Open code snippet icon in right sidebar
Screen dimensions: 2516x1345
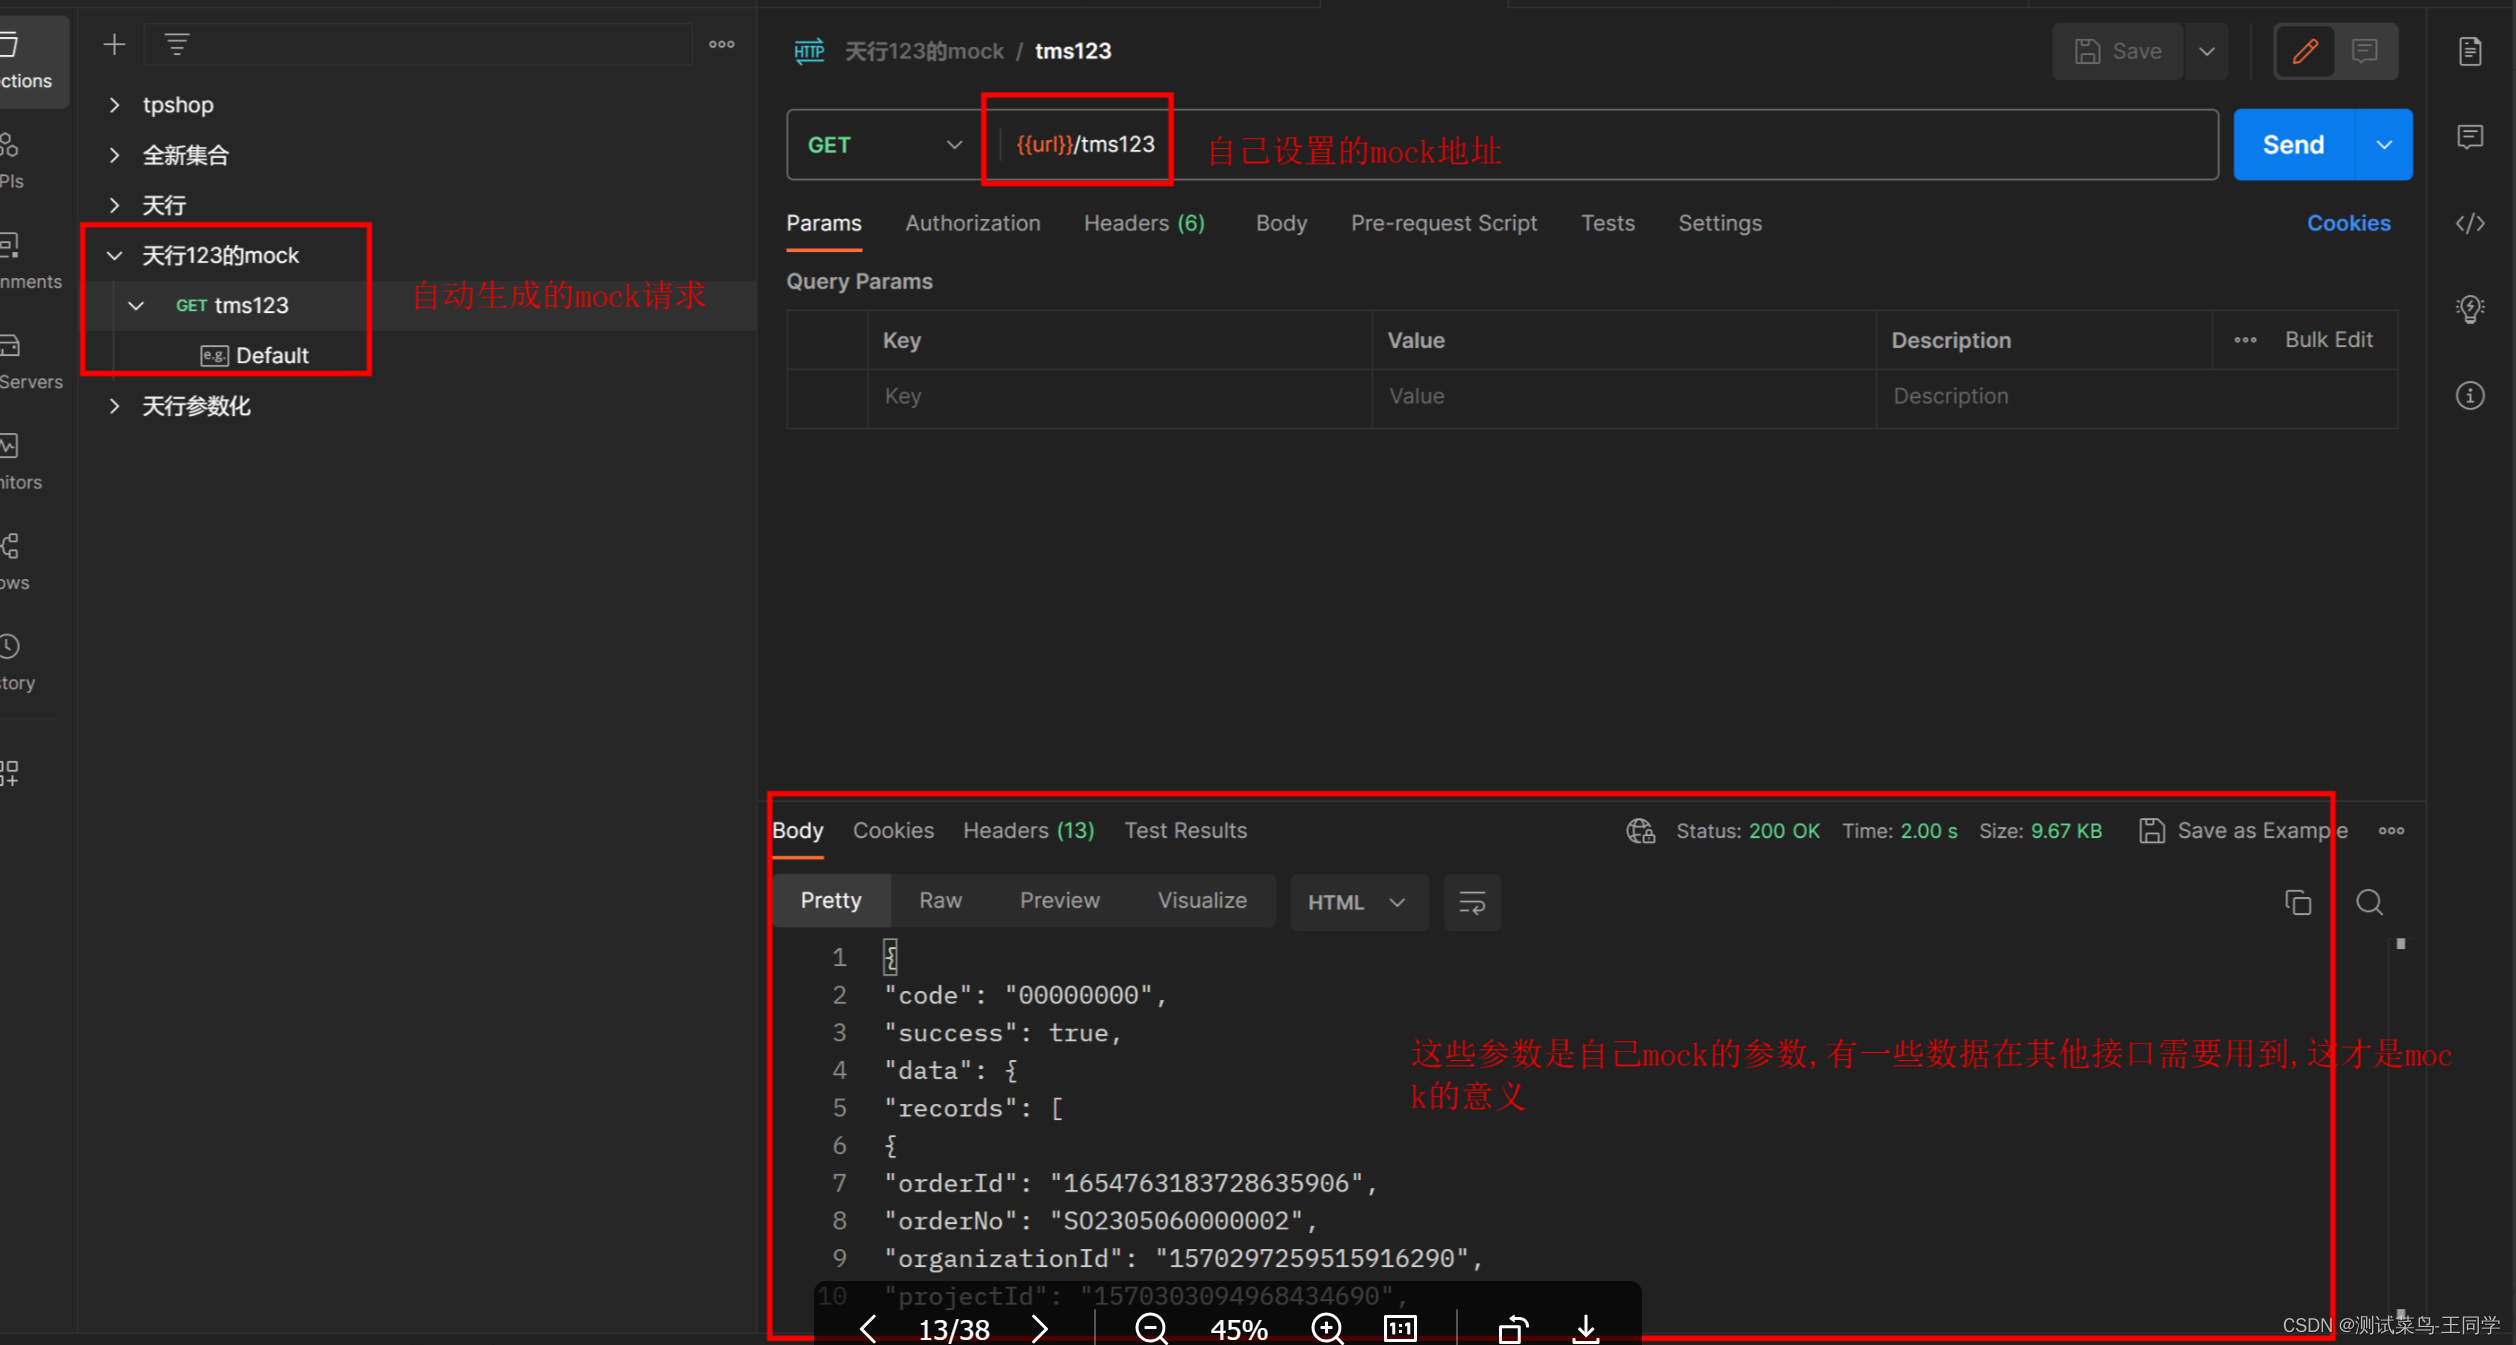2470,223
